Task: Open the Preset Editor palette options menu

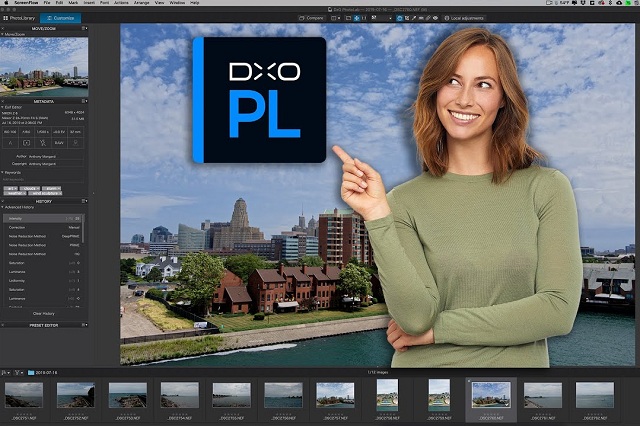Action: coord(84,325)
